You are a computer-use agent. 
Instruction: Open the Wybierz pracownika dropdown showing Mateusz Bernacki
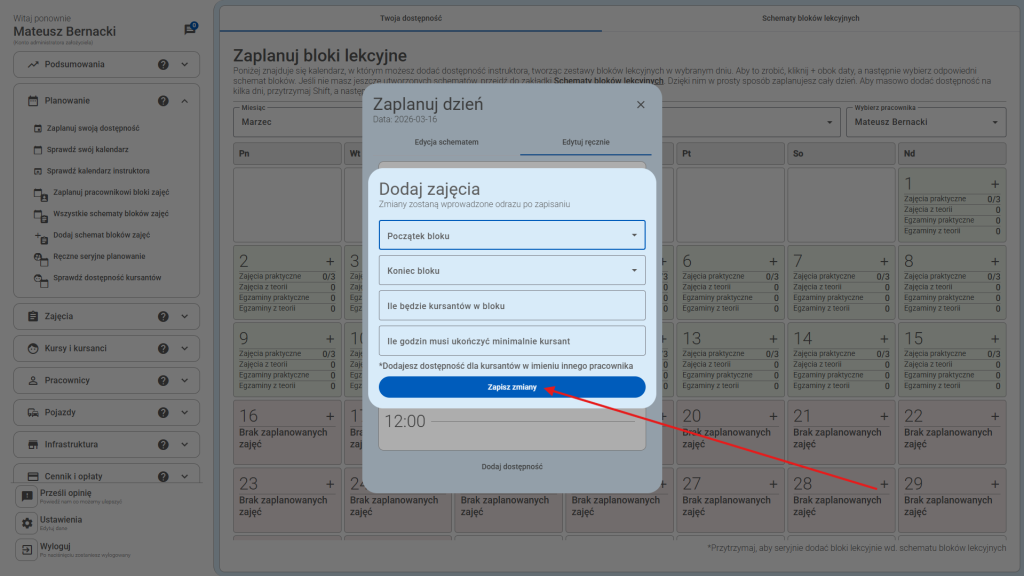tap(925, 121)
